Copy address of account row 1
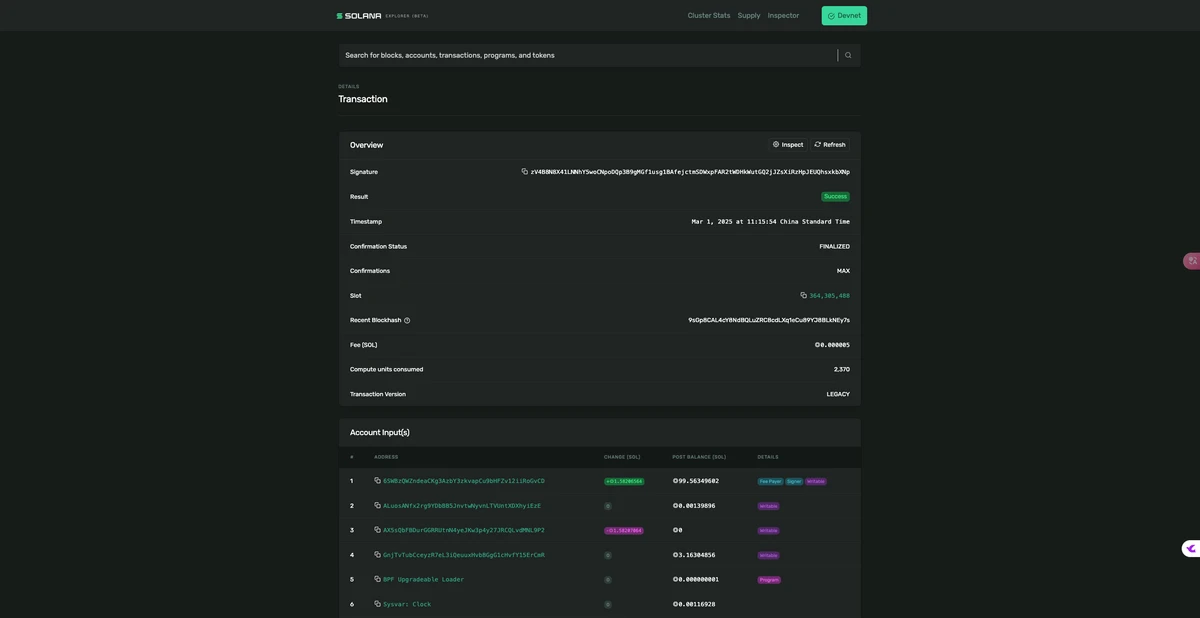This screenshot has height=618, width=1200. 378,481
